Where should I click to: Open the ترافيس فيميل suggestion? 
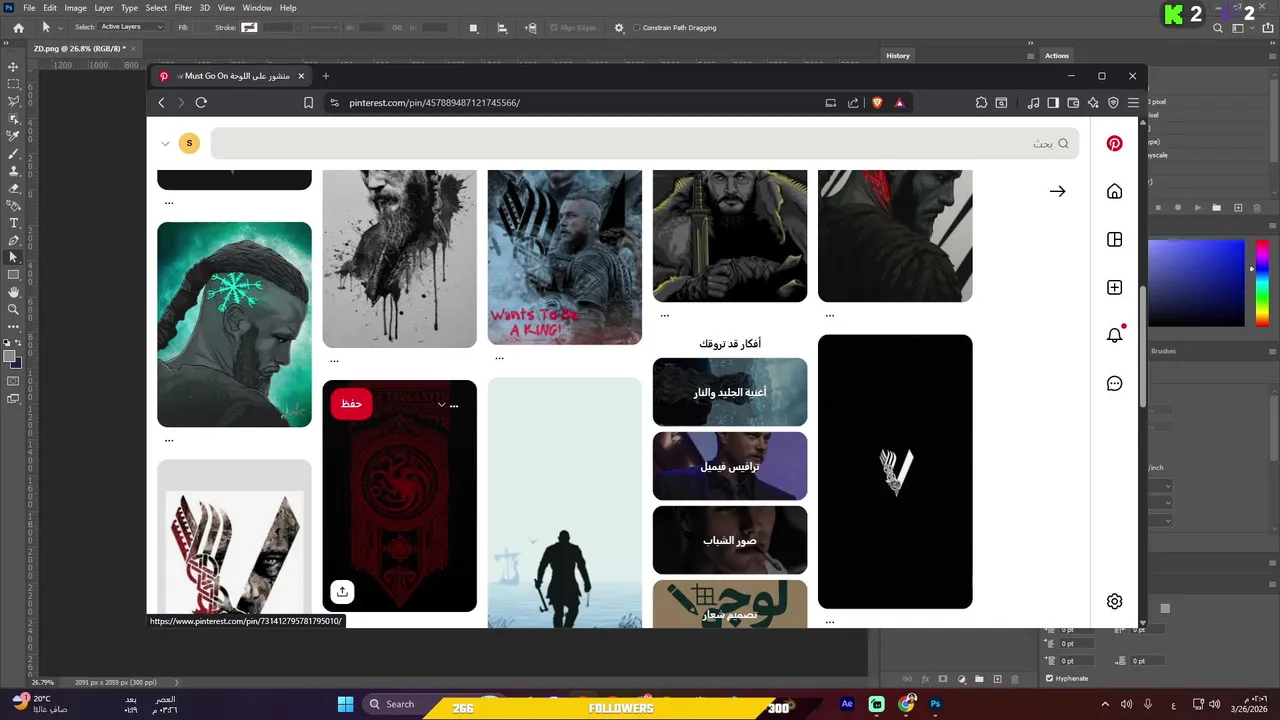pyautogui.click(x=730, y=466)
